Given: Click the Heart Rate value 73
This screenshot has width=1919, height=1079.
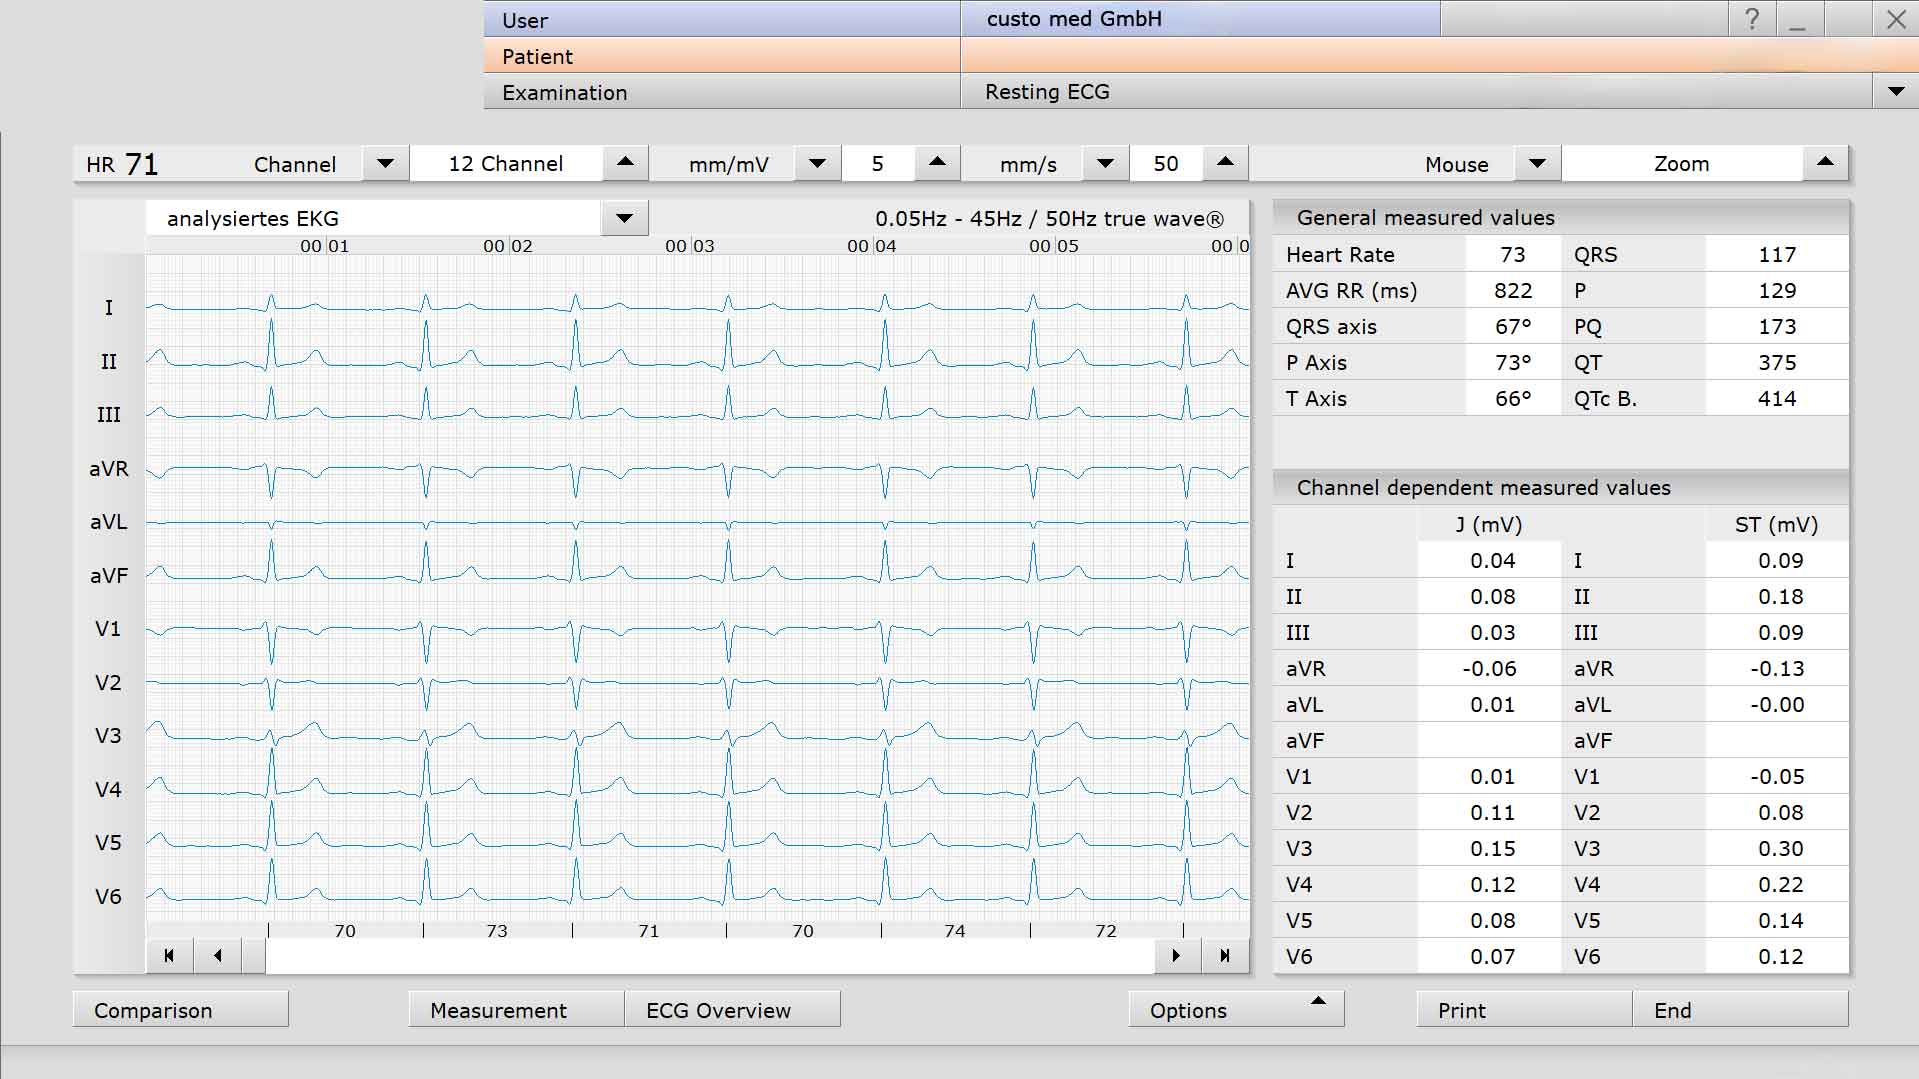Looking at the screenshot, I should point(1513,255).
